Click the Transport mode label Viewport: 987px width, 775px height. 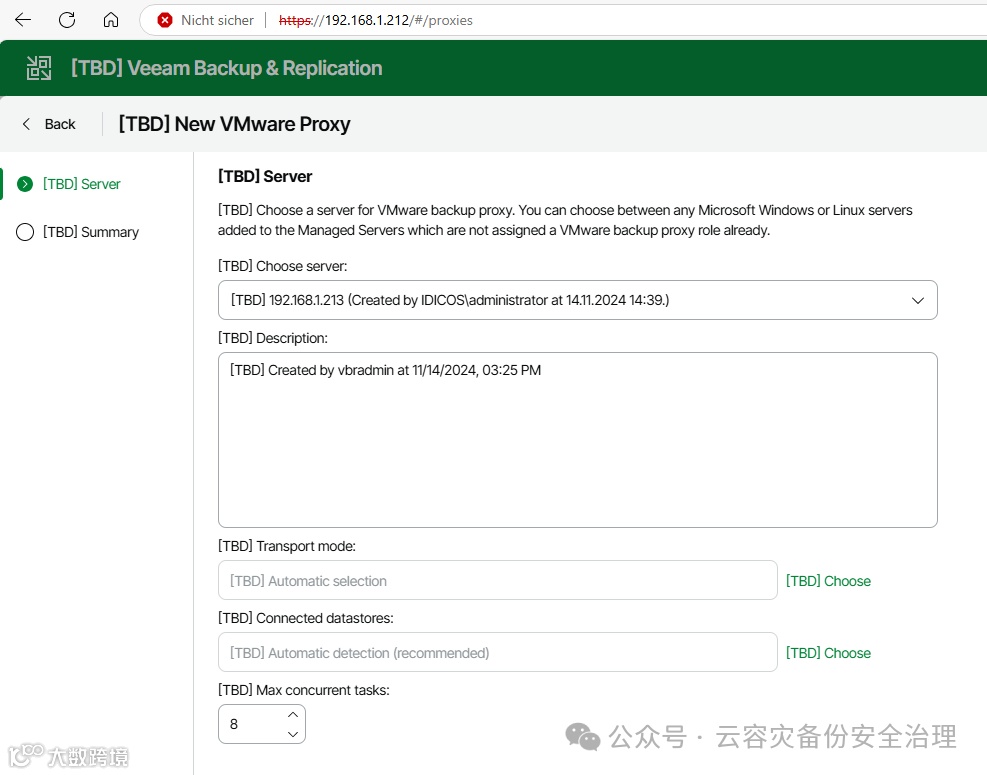(x=287, y=546)
